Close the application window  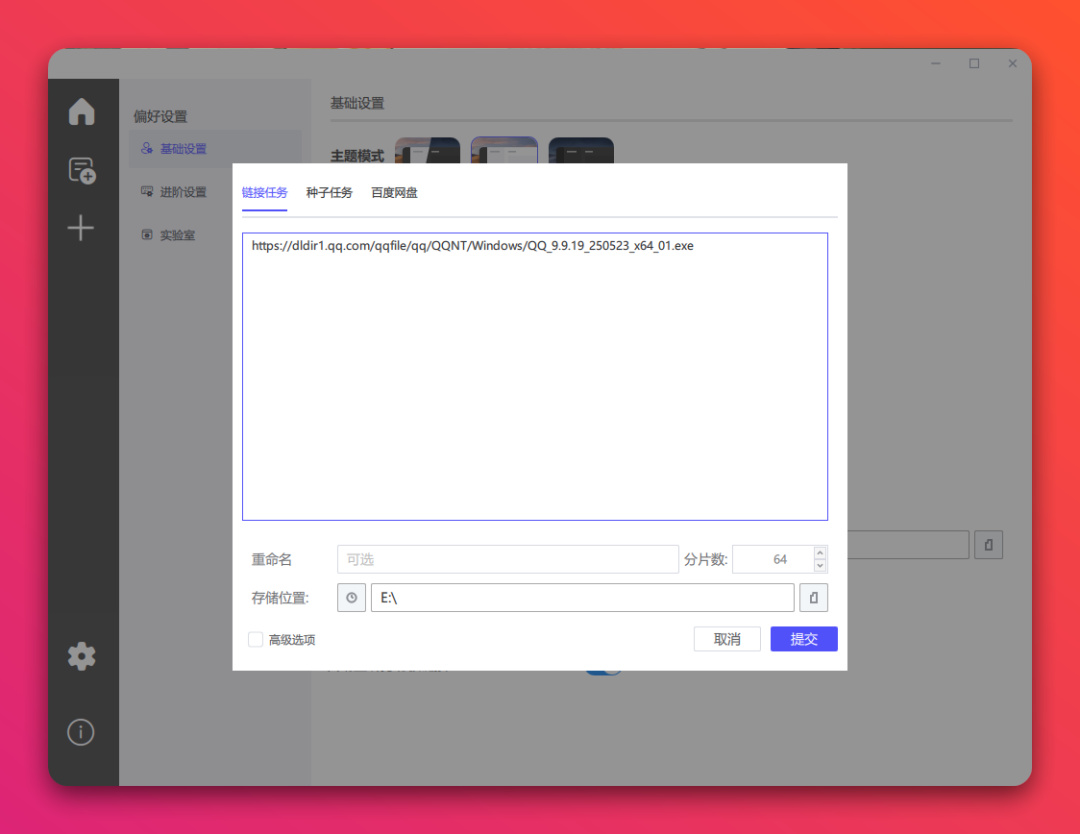[x=1012, y=63]
